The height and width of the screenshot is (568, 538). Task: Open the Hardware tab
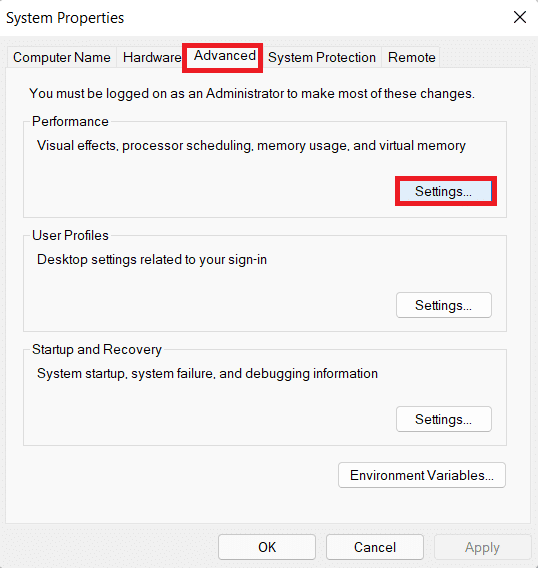pos(152,57)
